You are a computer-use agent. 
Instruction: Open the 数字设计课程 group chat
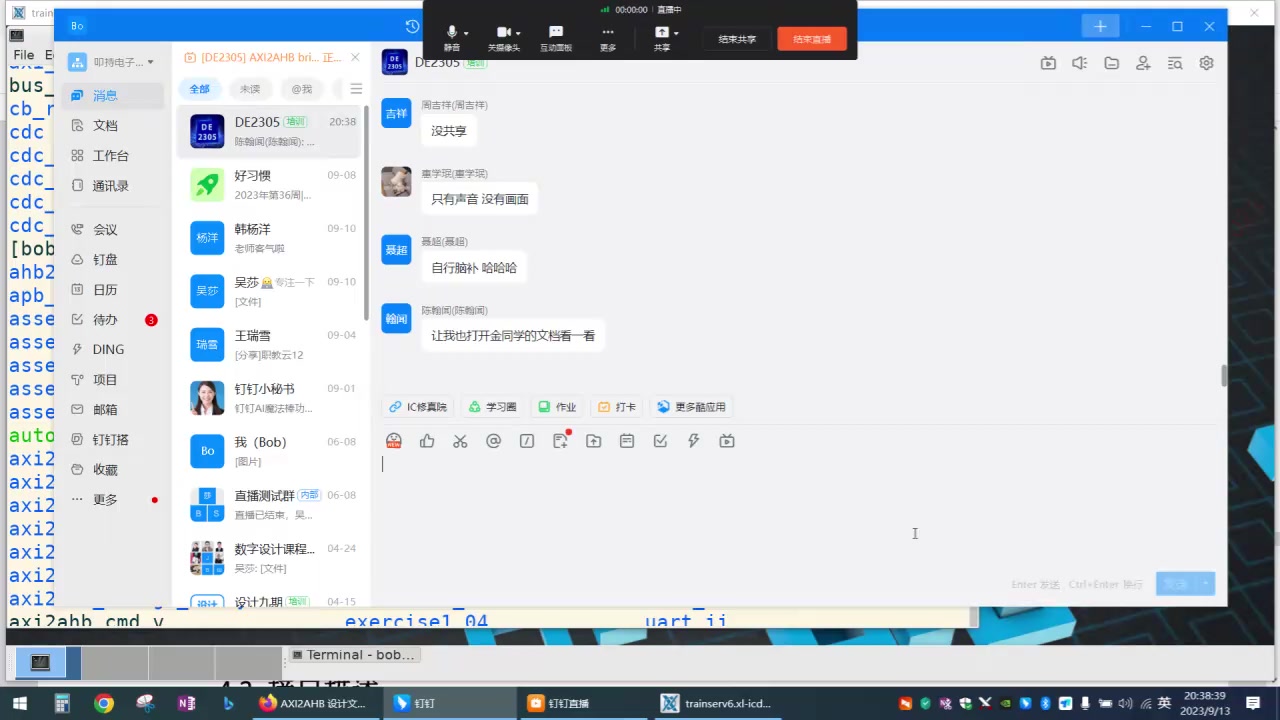268,558
